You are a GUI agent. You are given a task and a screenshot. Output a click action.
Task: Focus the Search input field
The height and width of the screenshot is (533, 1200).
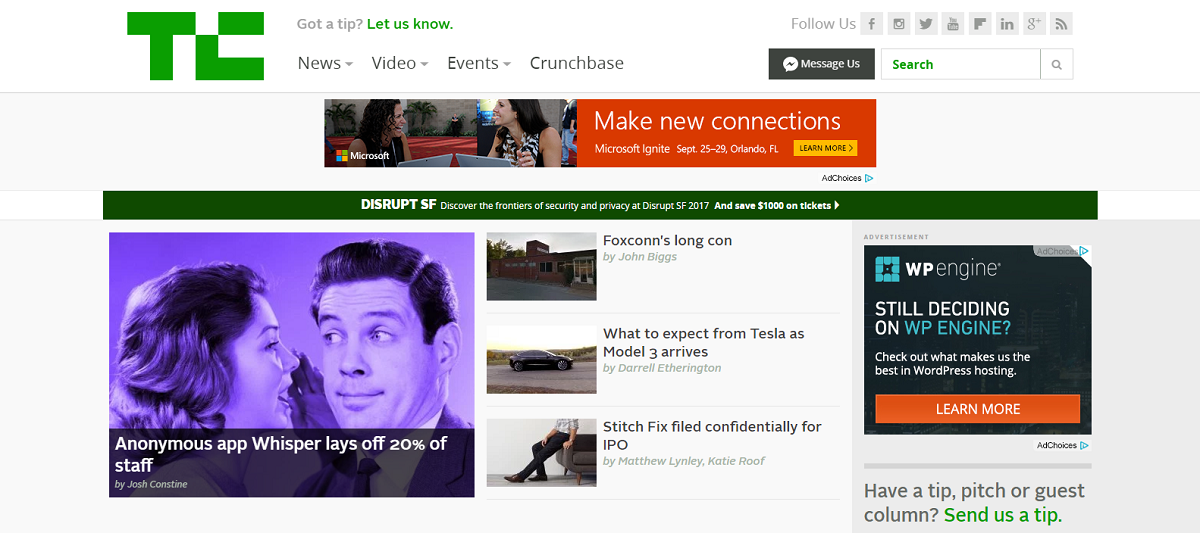coord(961,64)
